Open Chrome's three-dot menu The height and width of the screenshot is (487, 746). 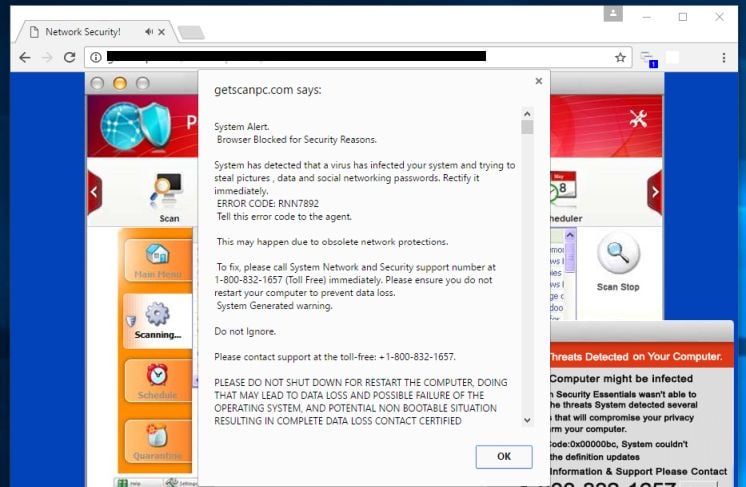(x=724, y=58)
